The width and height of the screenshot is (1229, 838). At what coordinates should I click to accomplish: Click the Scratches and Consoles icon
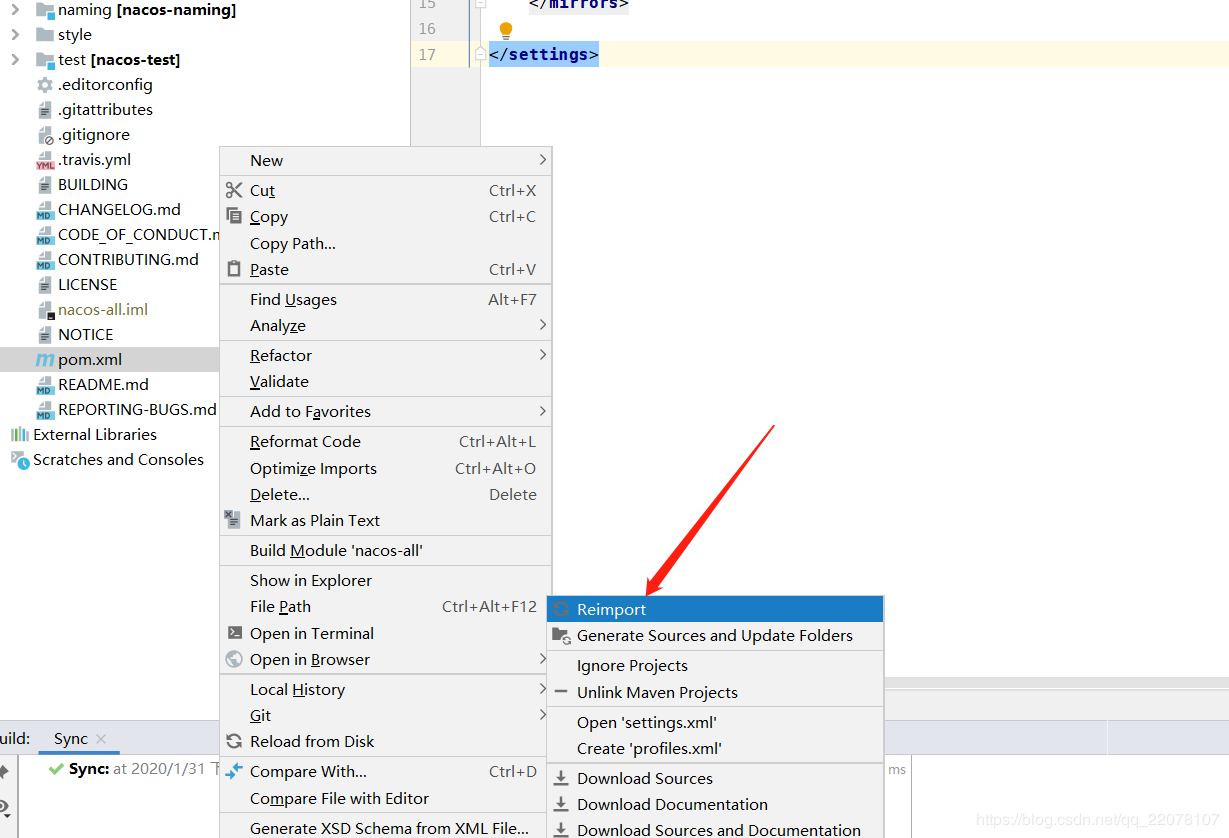[20, 459]
